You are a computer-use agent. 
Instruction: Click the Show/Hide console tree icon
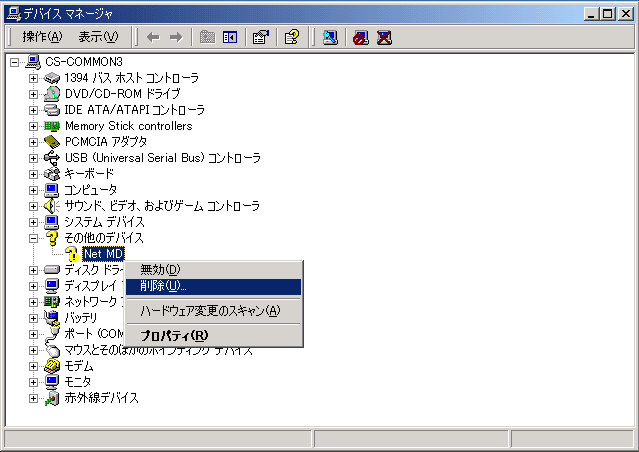tap(230, 37)
